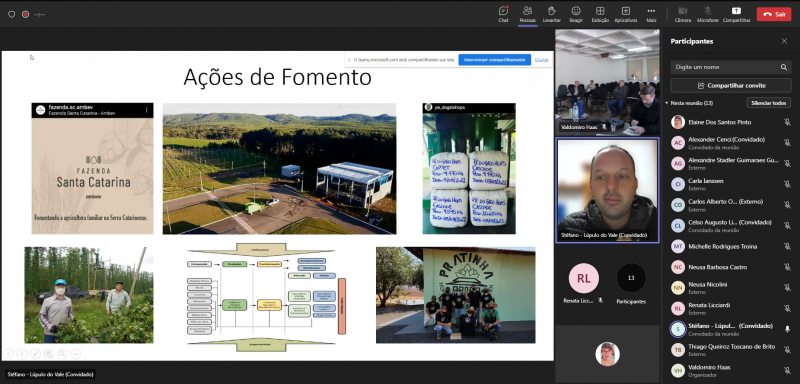This screenshot has height=384, width=800.
Task: Select participant Elaine Dos Santos Pinto
Action: (x=731, y=122)
